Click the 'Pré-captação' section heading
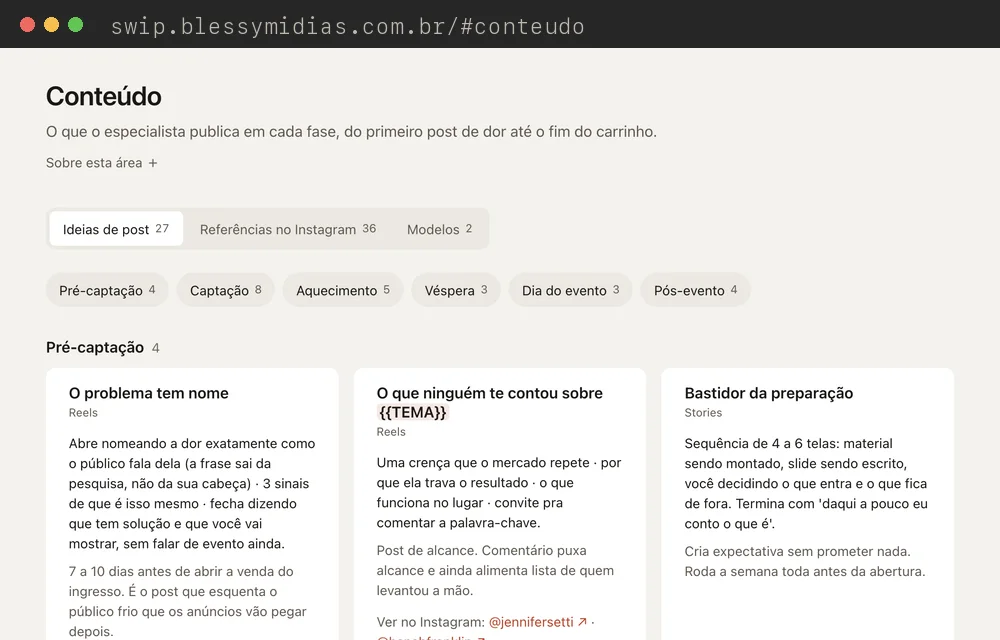This screenshot has width=1000, height=640. point(95,347)
